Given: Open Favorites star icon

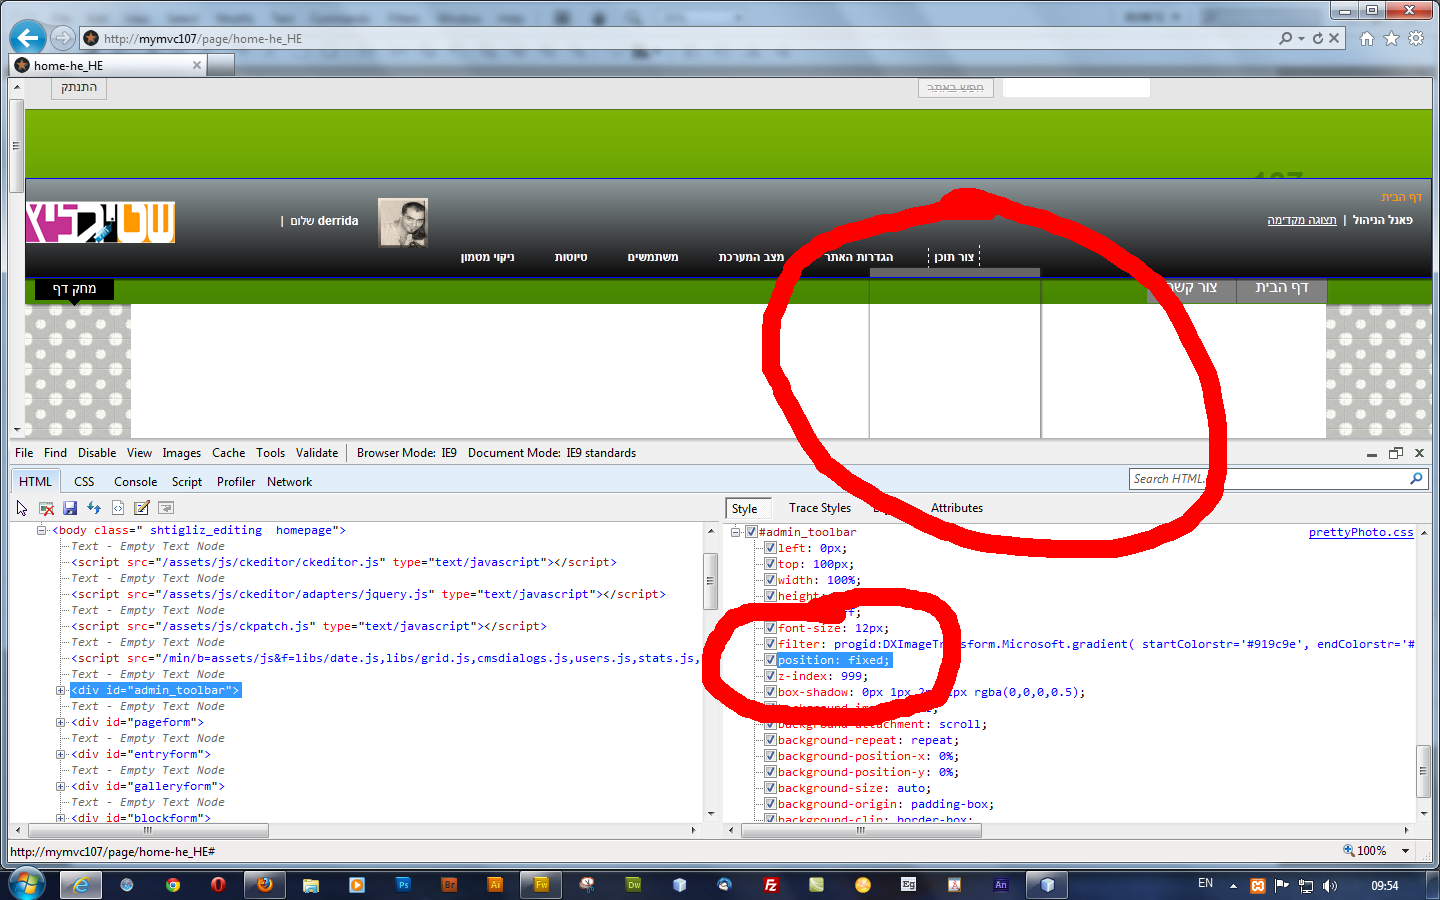Looking at the screenshot, I should 1391,39.
